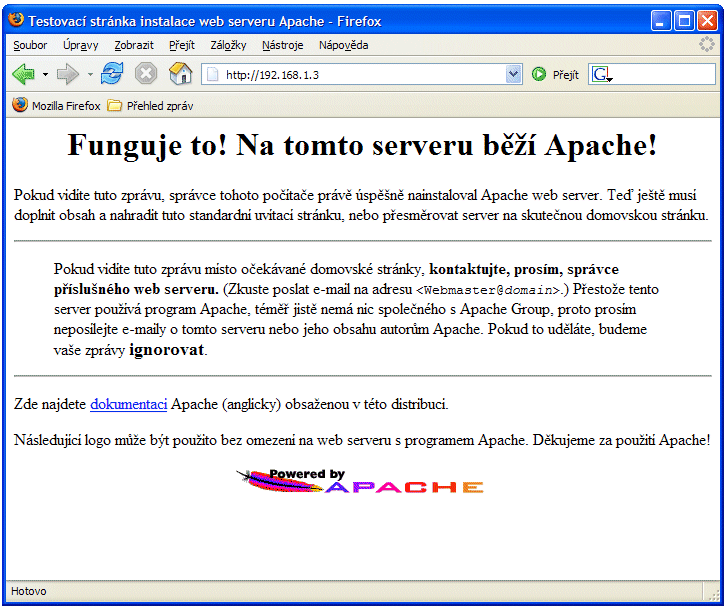Close the Firefox window
Viewport: 727px width, 608px height.
tap(708, 21)
